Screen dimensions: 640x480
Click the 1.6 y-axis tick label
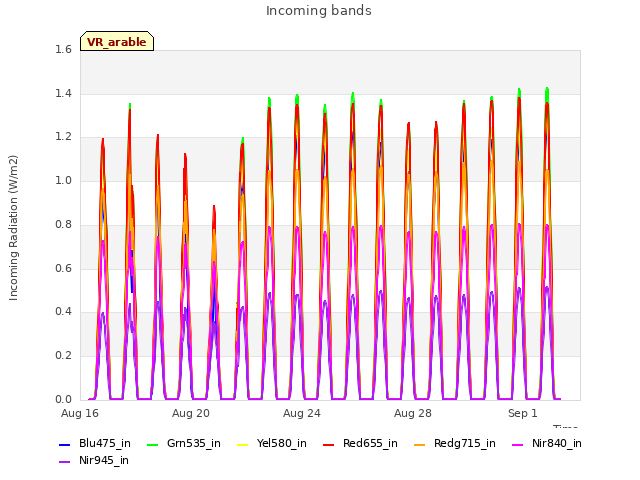click(64, 50)
